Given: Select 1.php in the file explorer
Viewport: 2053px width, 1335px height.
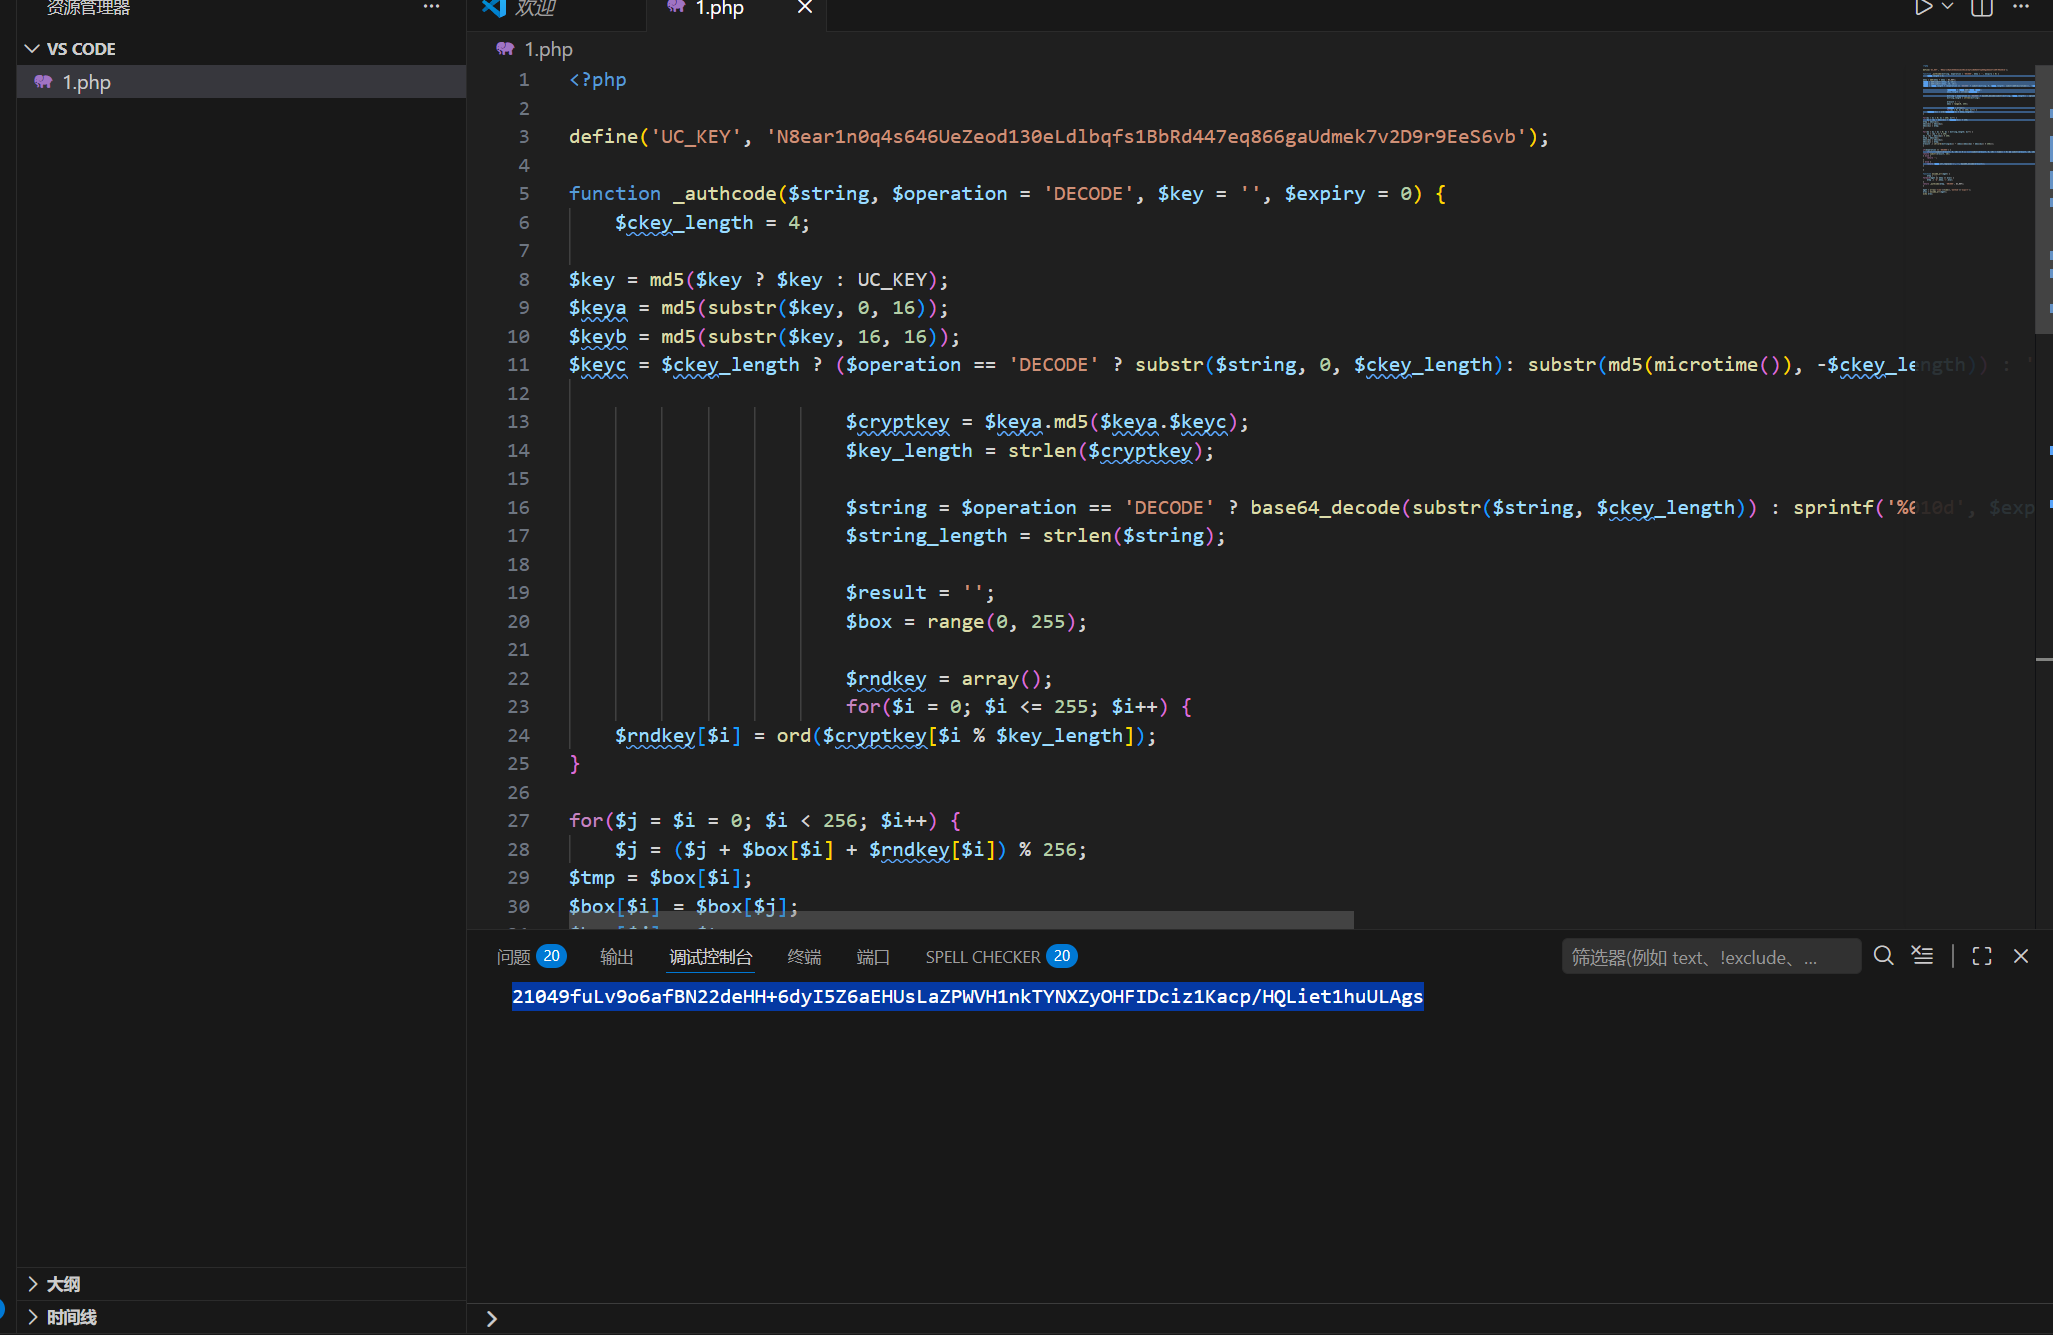Looking at the screenshot, I should (x=87, y=82).
